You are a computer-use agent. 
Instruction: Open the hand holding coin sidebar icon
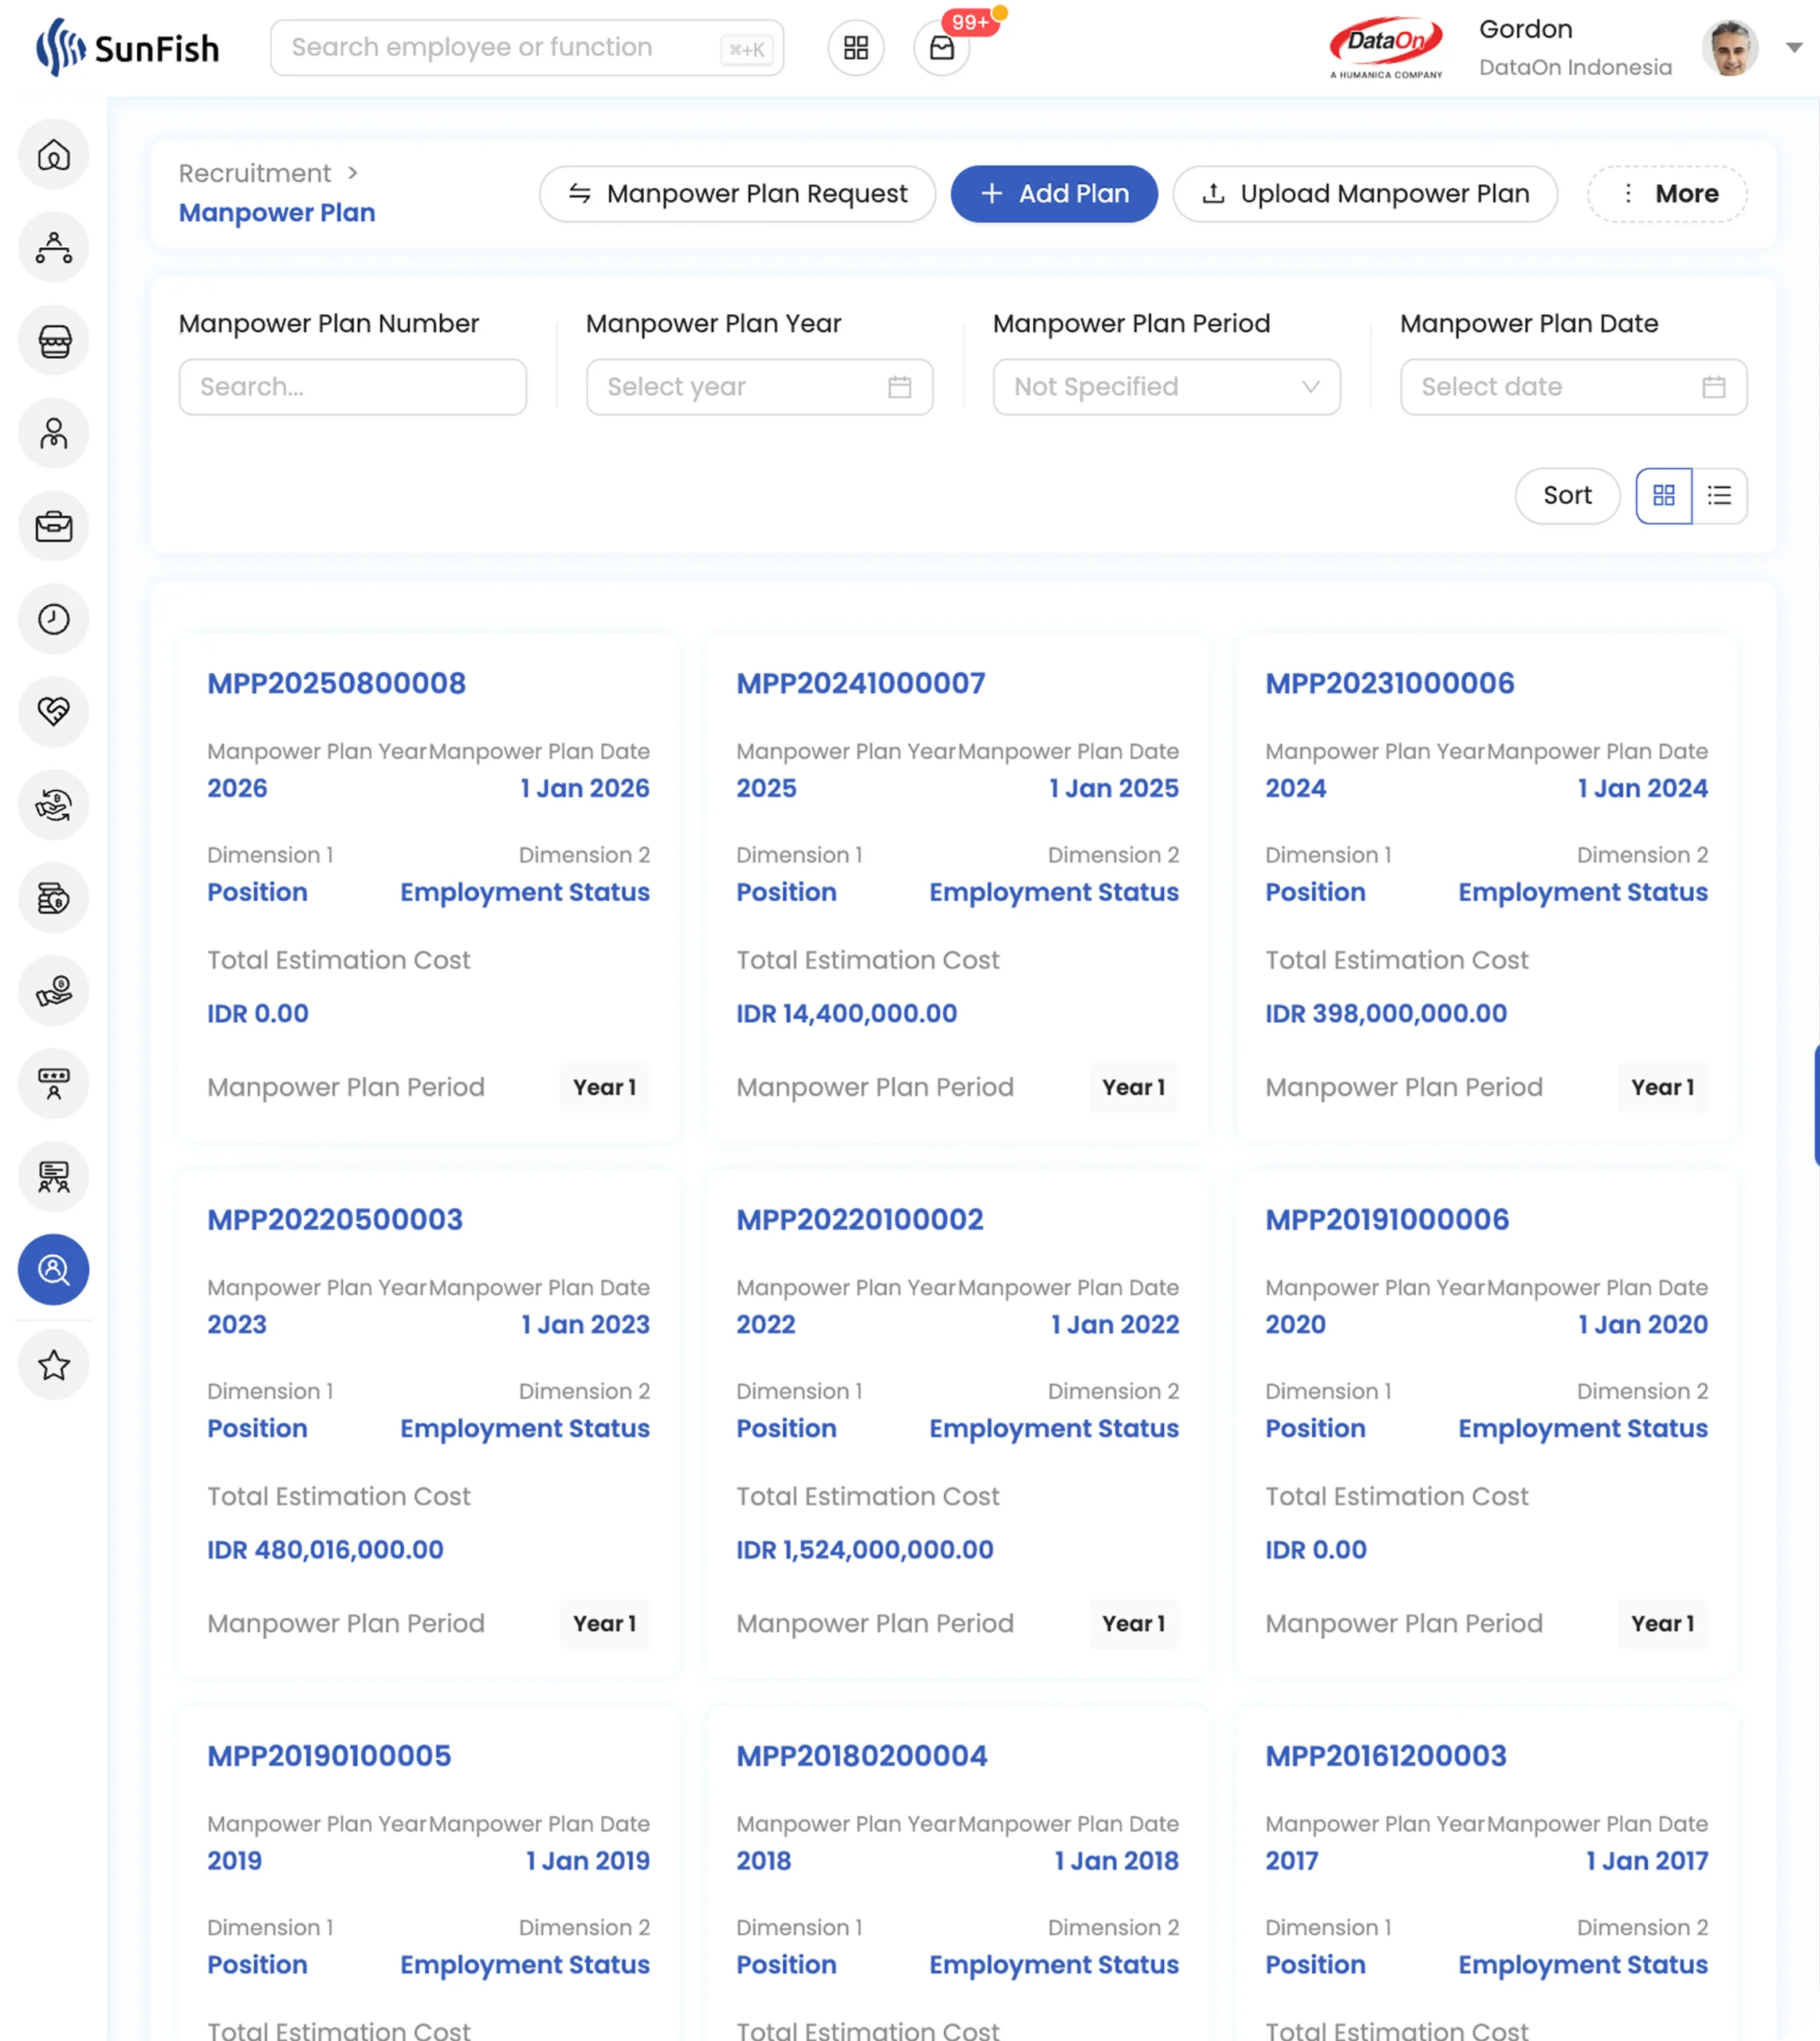(54, 991)
